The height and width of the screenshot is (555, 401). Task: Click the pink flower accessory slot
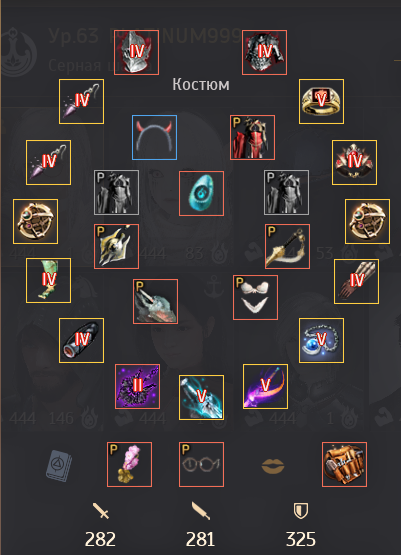[x=130, y=464]
